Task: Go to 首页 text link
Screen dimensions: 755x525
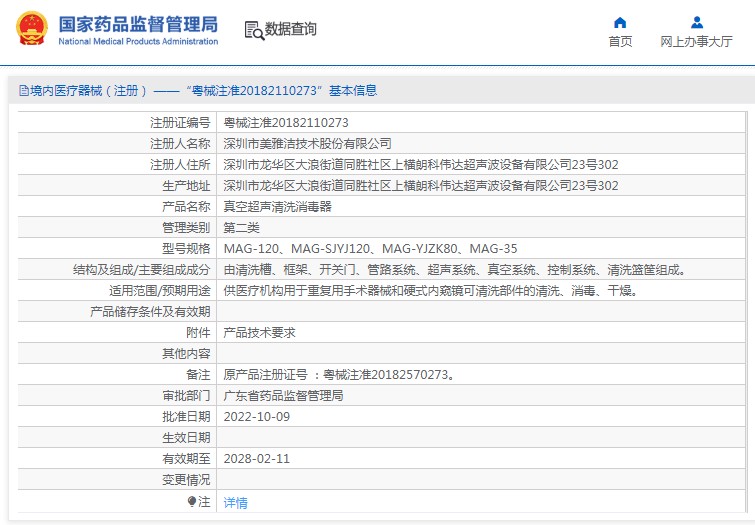Action: (x=620, y=41)
